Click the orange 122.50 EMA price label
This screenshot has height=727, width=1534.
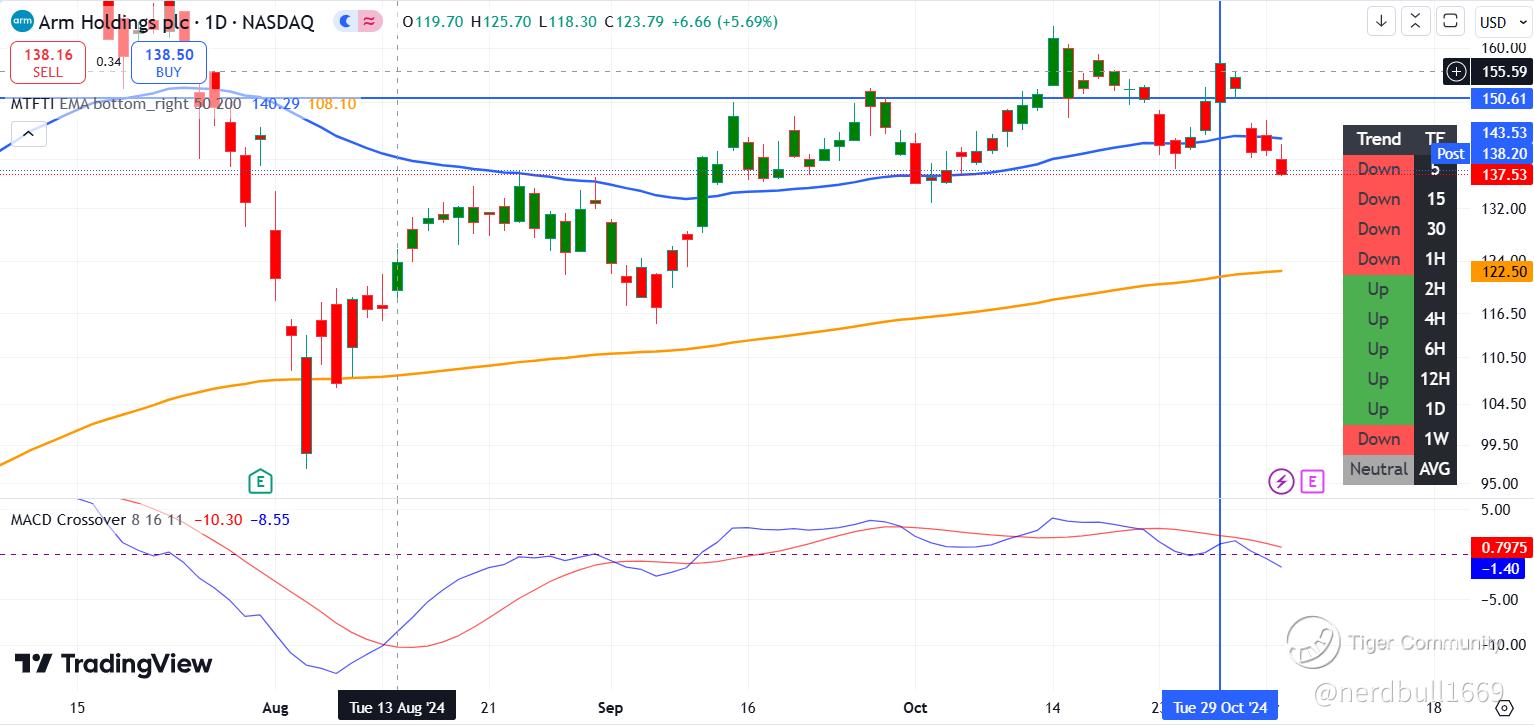(x=1503, y=271)
